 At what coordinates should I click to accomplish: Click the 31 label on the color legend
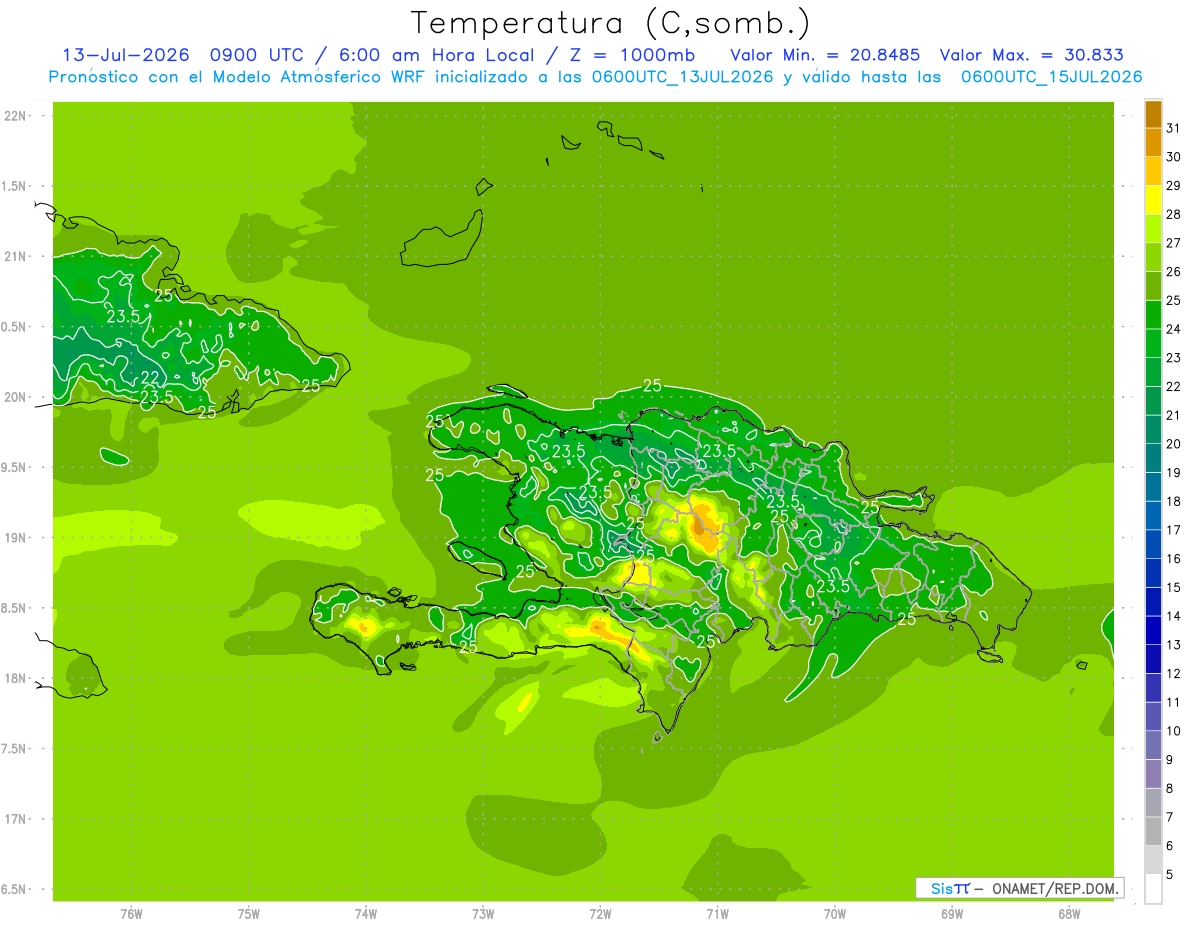1173,128
